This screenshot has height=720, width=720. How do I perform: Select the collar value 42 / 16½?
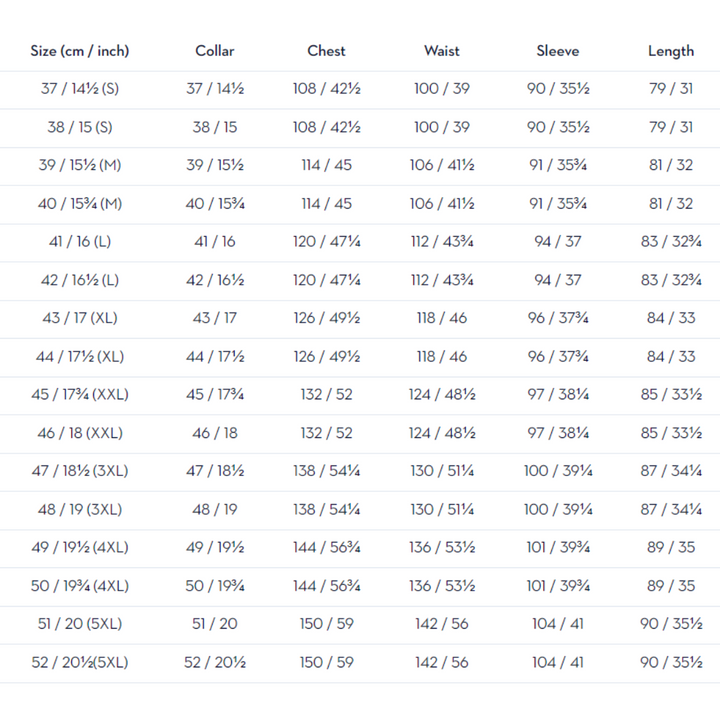pyautogui.click(x=215, y=280)
